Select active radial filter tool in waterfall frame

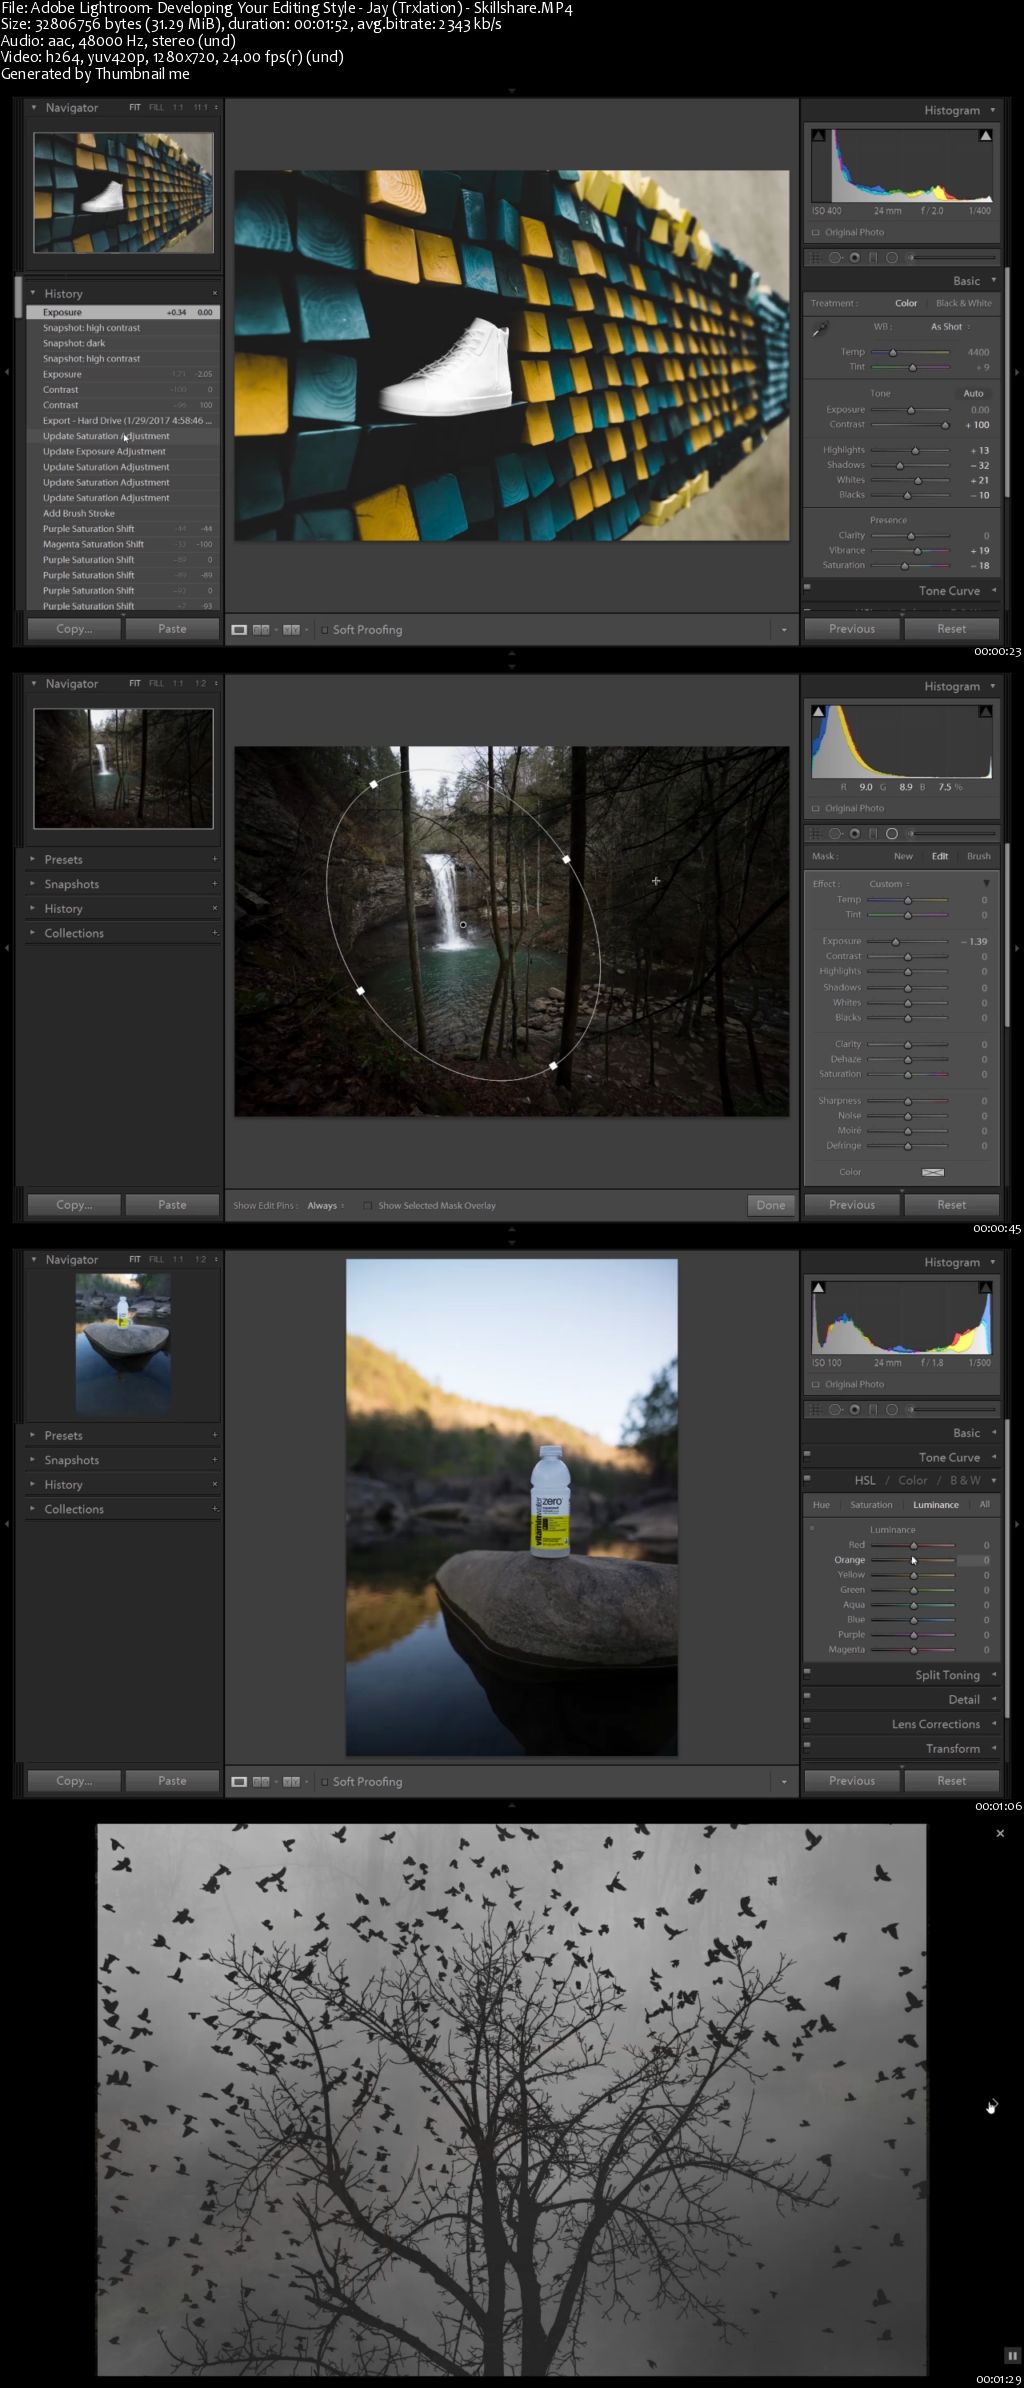[x=892, y=834]
